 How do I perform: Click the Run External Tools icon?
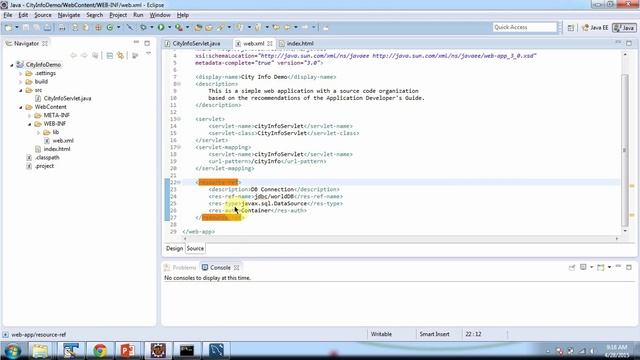(179, 27)
